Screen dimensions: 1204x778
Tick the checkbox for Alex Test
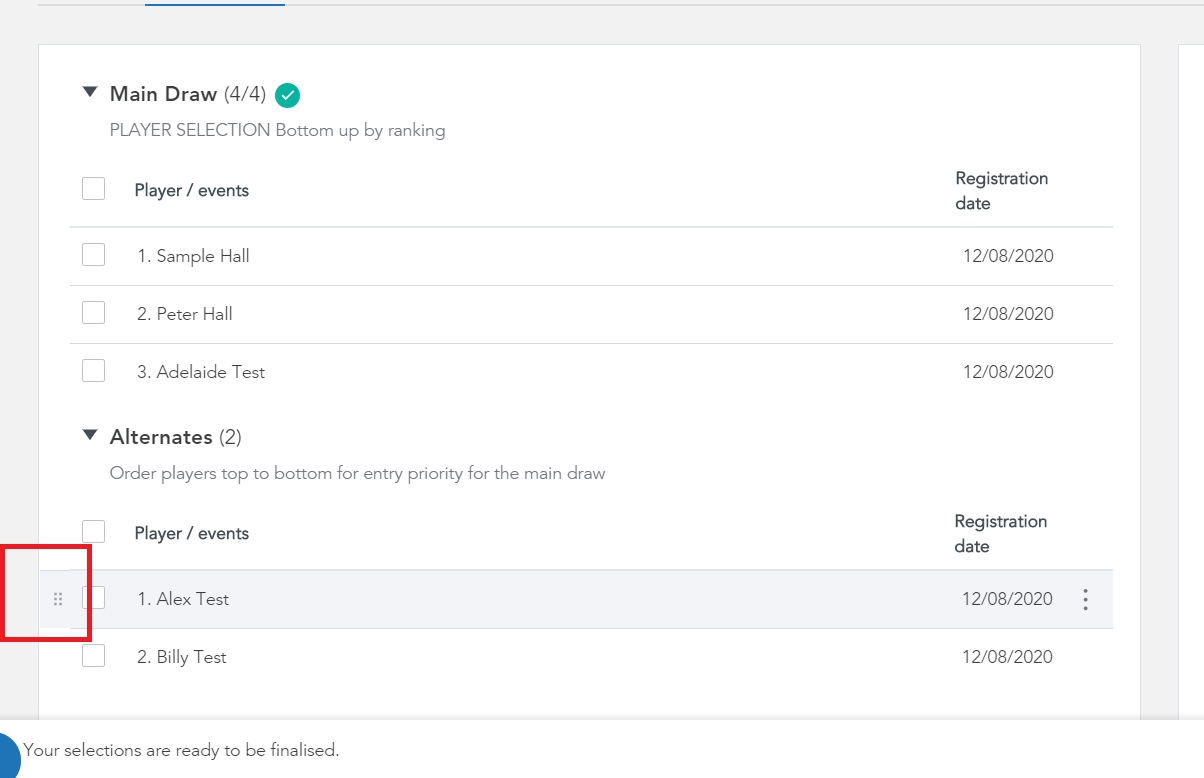point(93,597)
